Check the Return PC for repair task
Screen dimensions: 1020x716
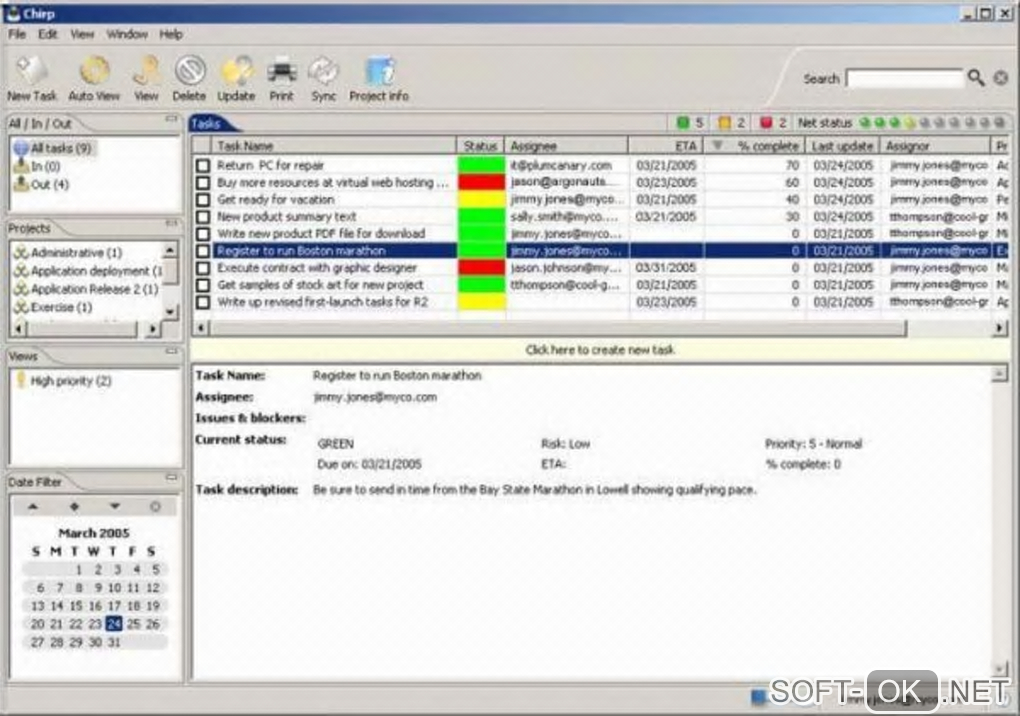[x=203, y=166]
